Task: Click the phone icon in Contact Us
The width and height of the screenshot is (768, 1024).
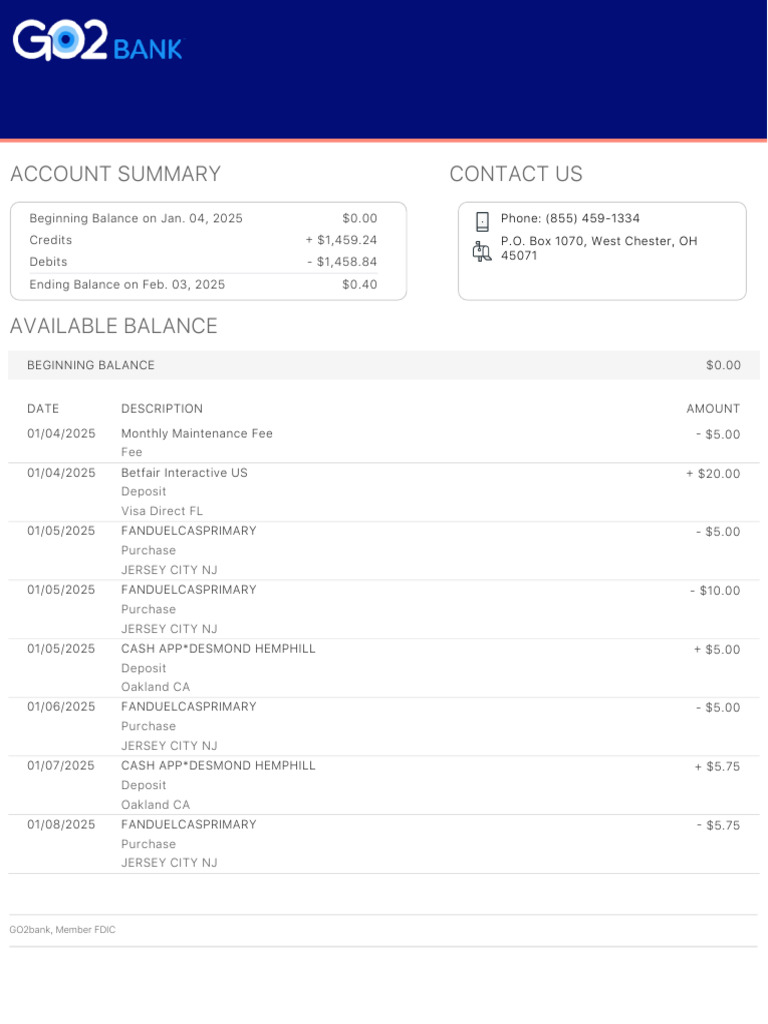Action: click(x=482, y=221)
